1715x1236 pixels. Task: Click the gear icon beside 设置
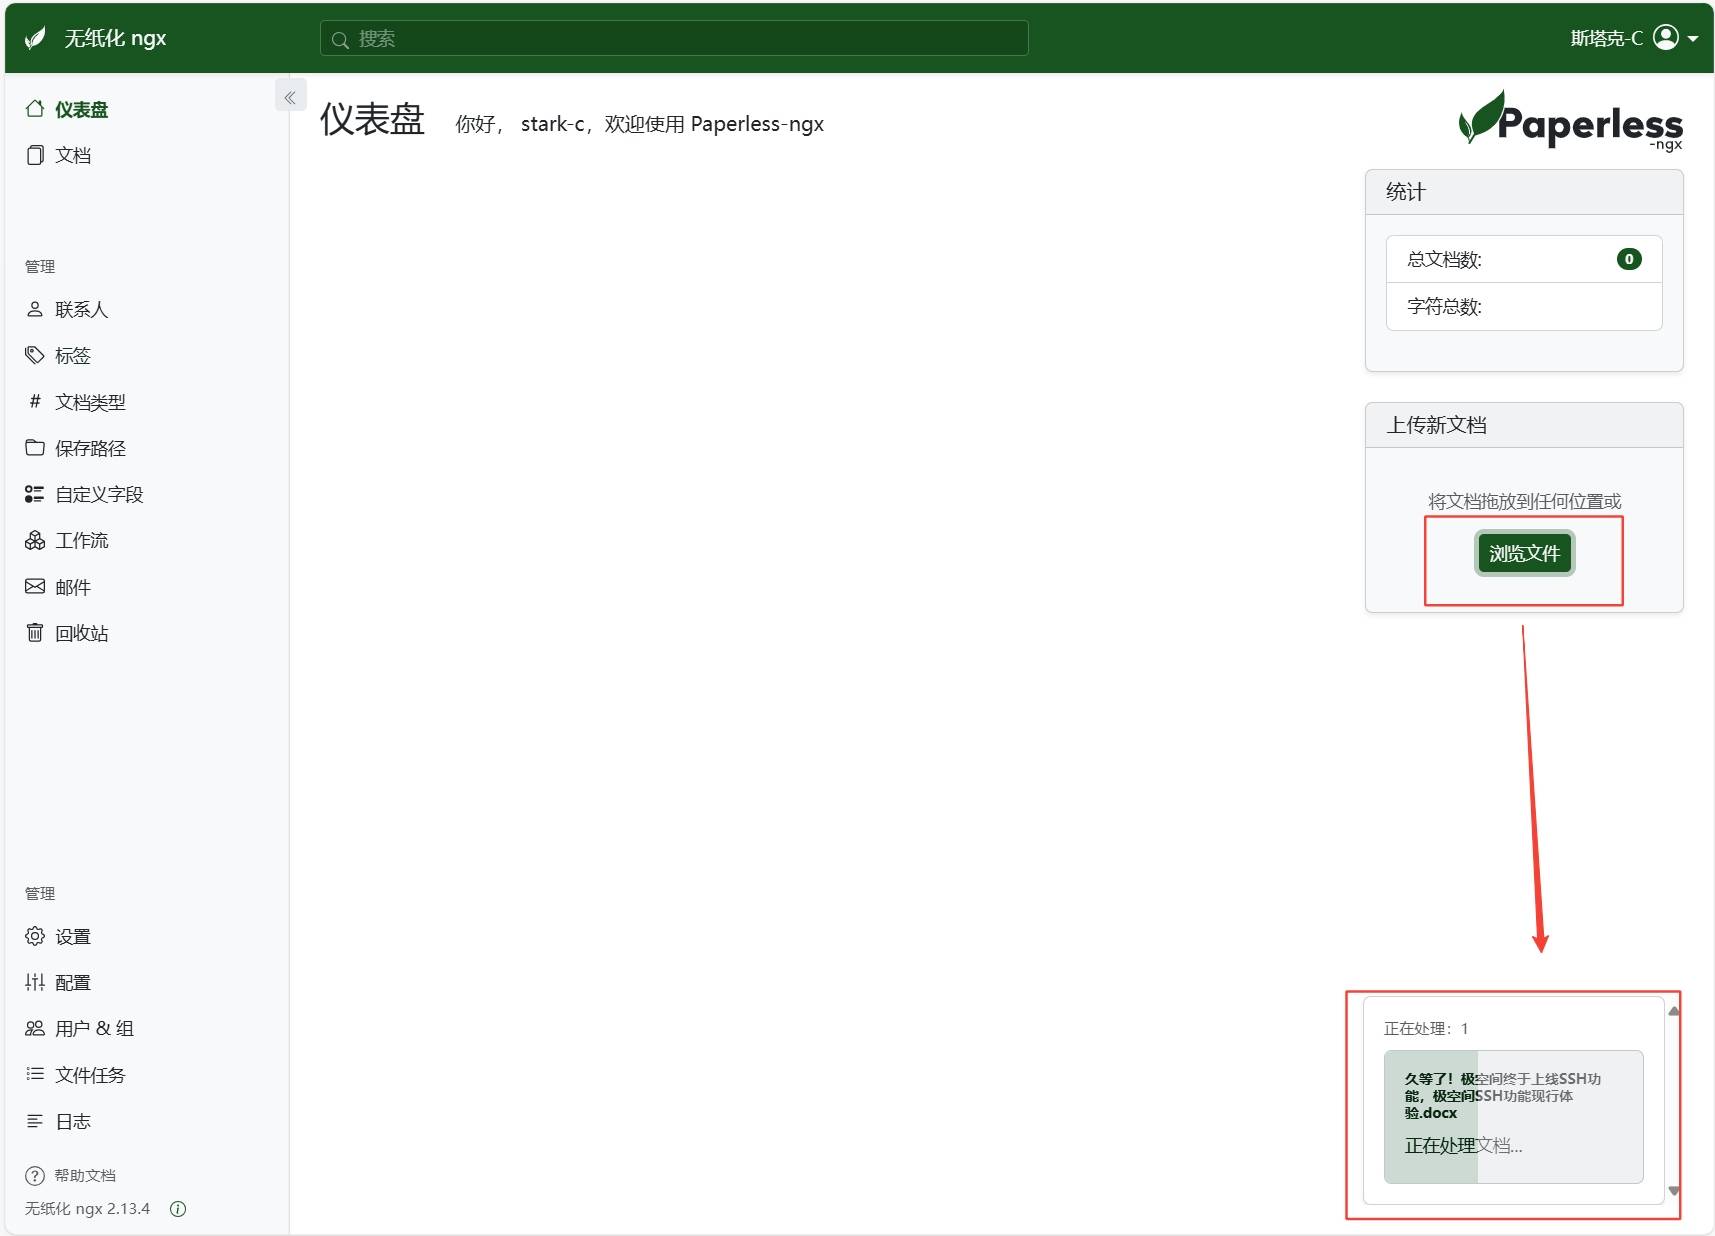[35, 936]
